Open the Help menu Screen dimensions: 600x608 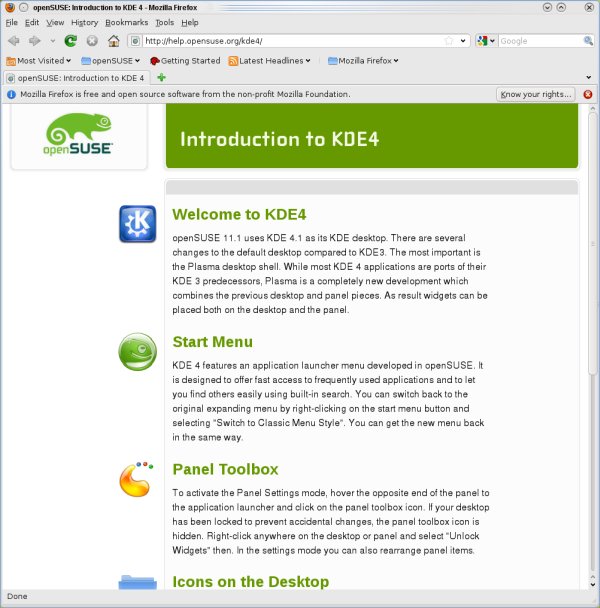(x=190, y=22)
